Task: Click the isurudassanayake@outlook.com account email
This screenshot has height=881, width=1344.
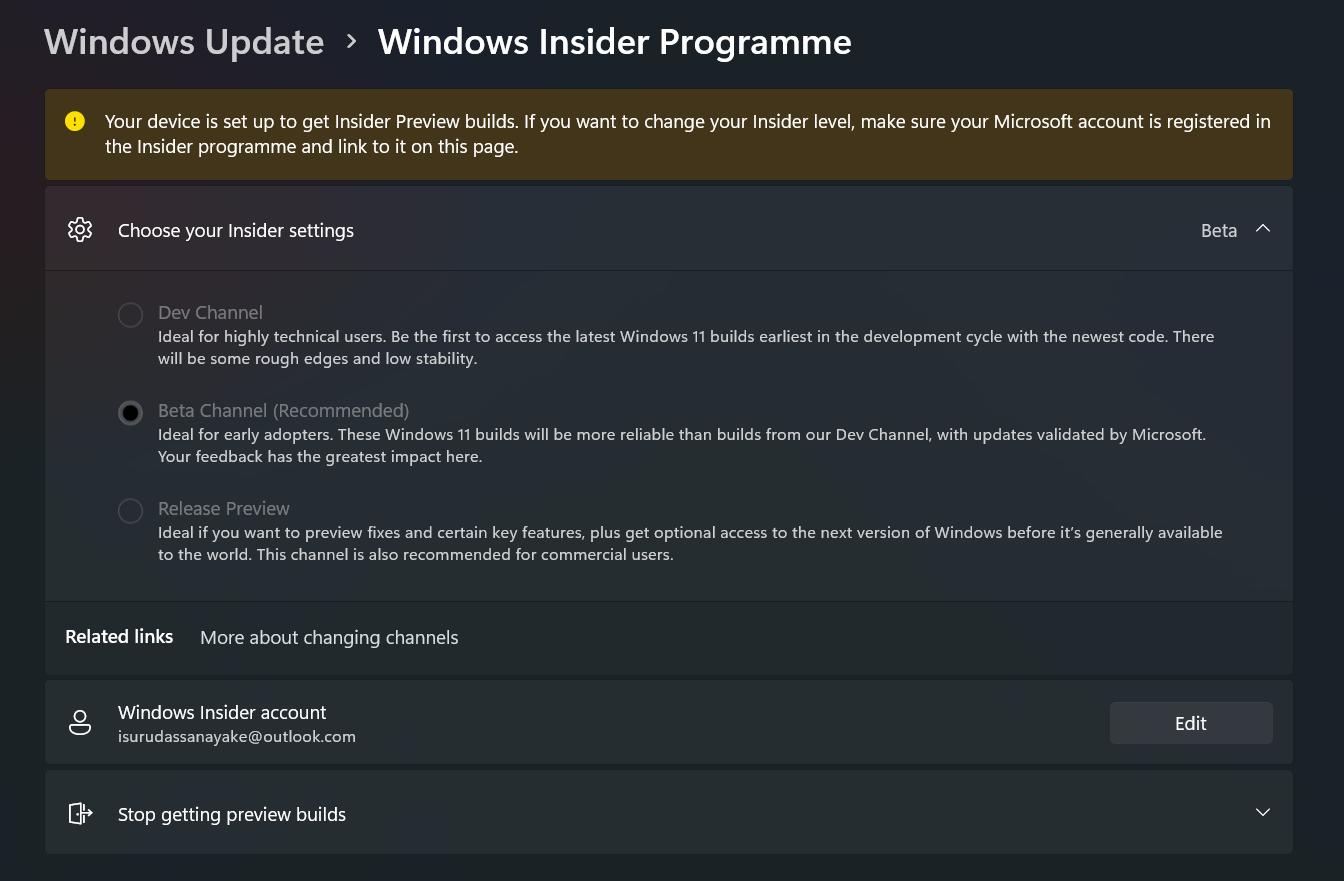Action: pyautogui.click(x=237, y=737)
